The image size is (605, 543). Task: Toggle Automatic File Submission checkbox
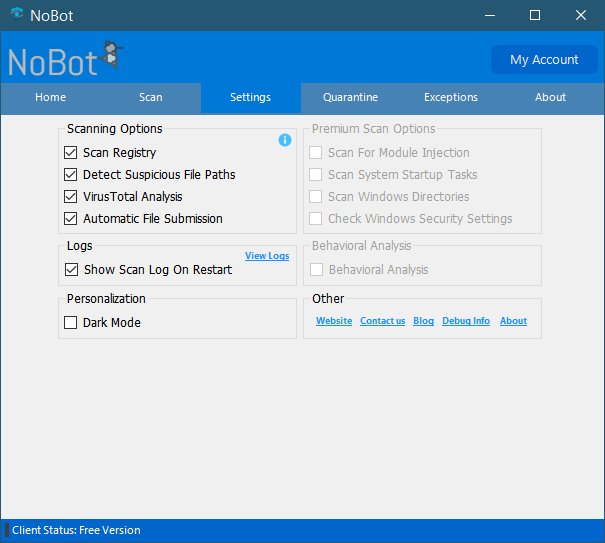click(71, 218)
